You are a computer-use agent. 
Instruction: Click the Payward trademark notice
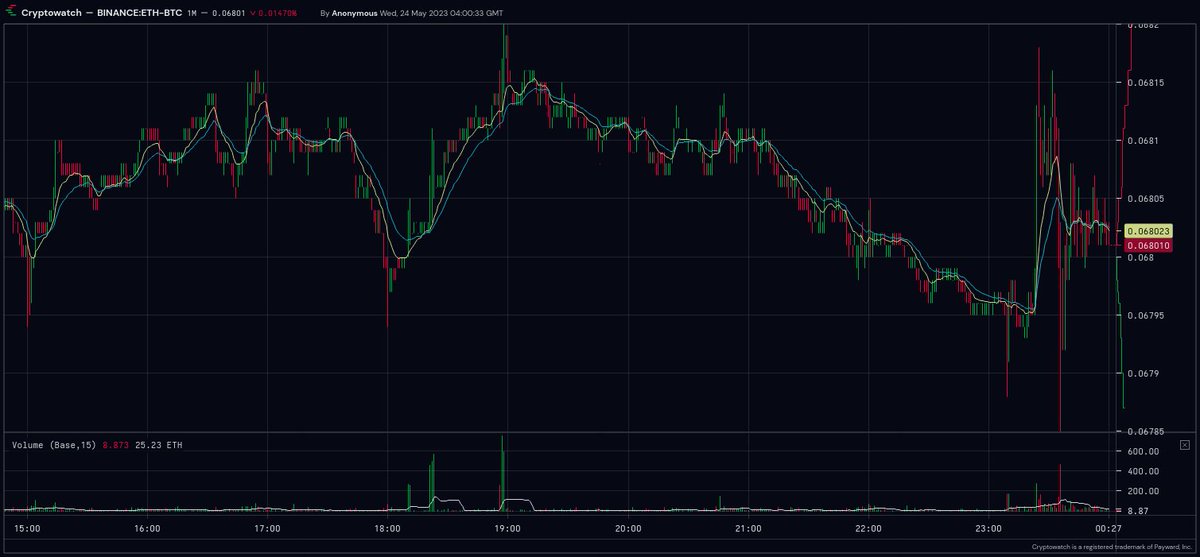(1111, 548)
